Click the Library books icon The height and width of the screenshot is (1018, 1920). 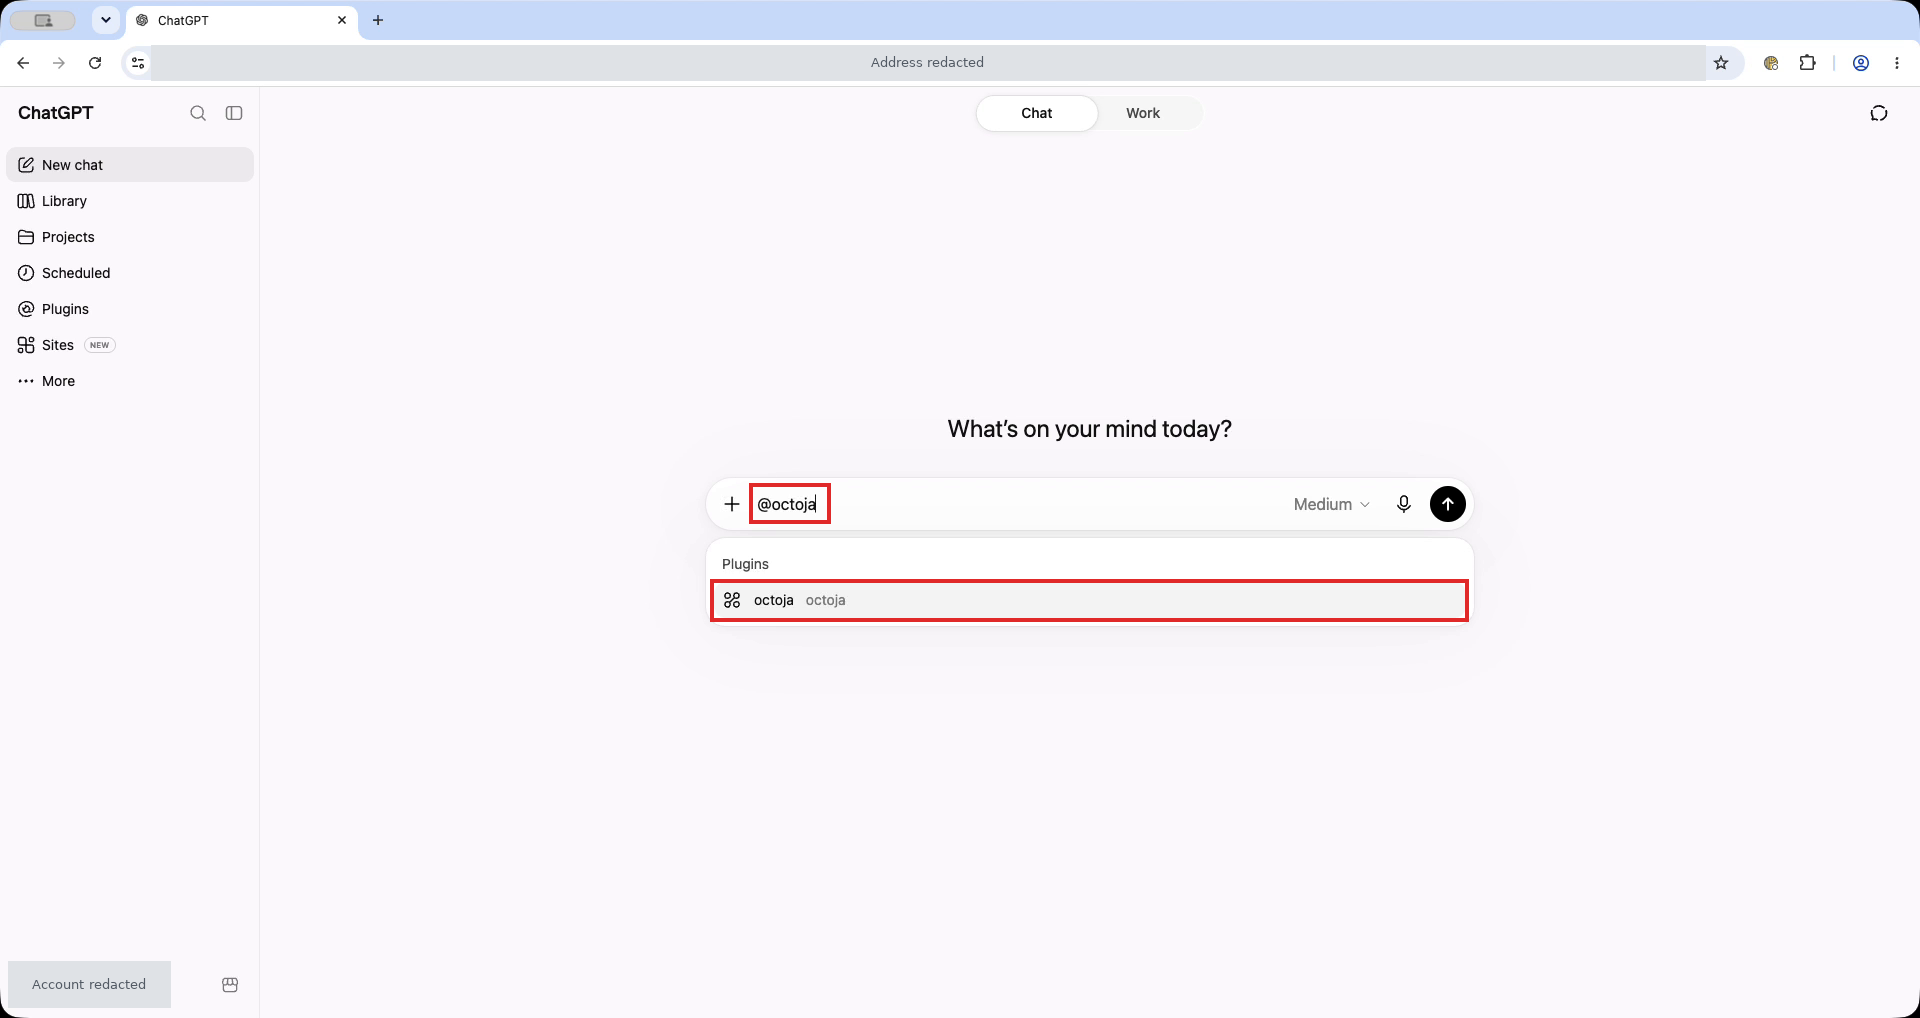click(x=26, y=201)
